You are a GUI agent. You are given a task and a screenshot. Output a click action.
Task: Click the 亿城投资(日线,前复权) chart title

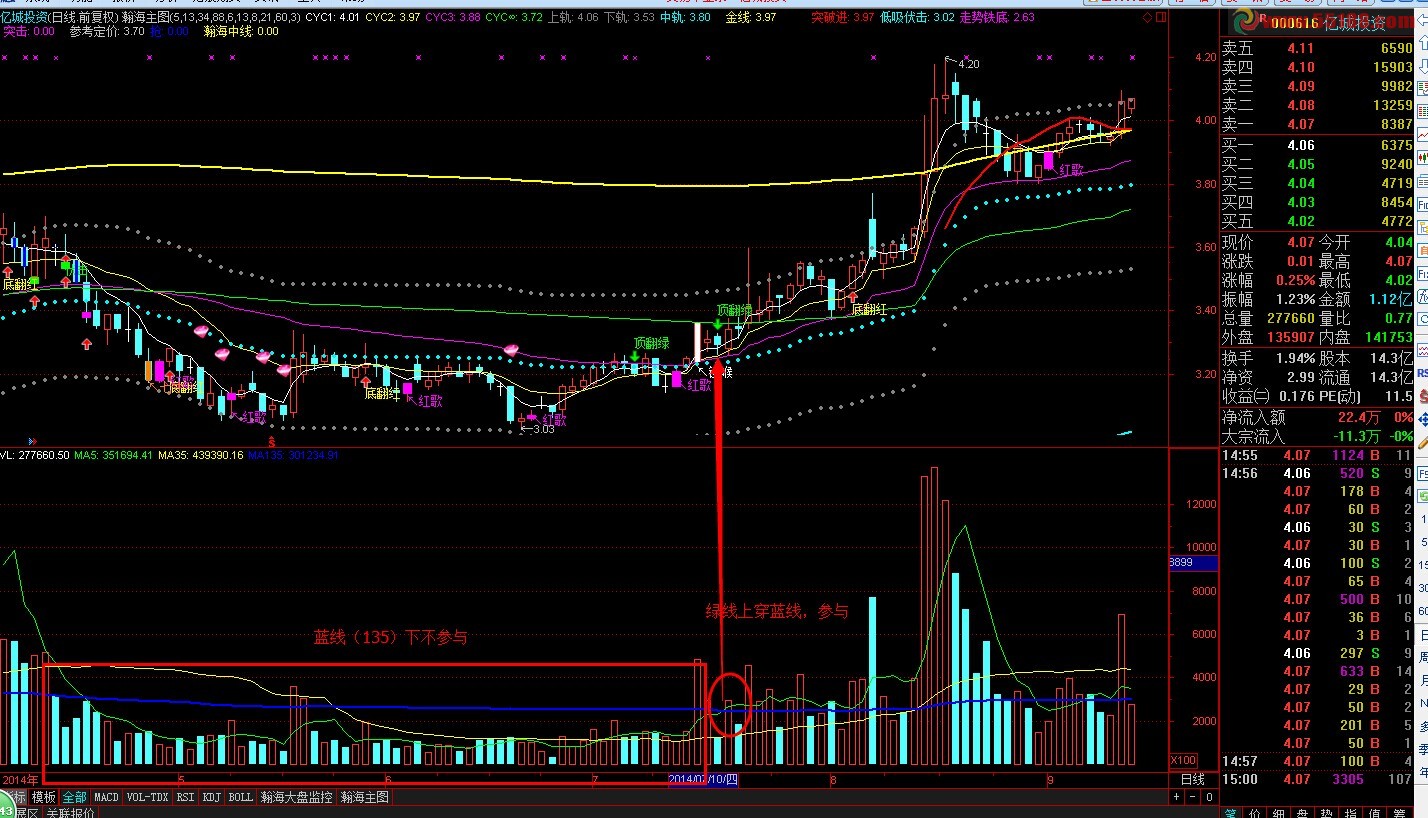60,18
